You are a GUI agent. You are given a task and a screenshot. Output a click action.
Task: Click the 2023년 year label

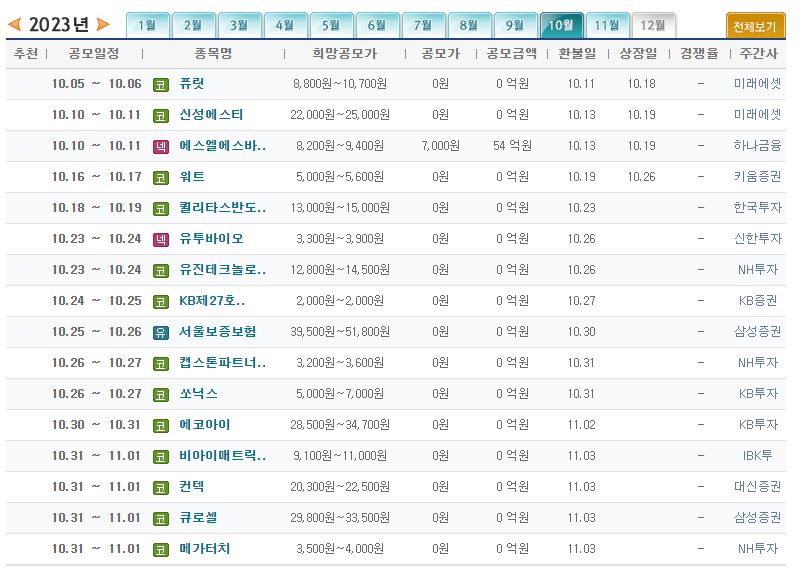(x=59, y=25)
